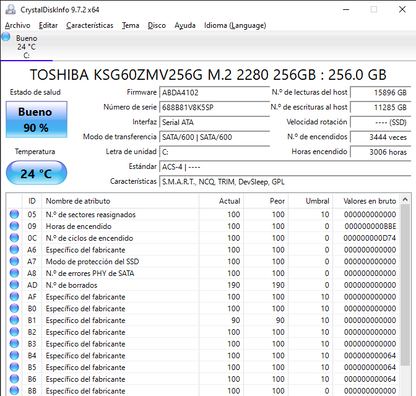Click the Estado de salud label
The image size is (416, 396).
click(35, 92)
